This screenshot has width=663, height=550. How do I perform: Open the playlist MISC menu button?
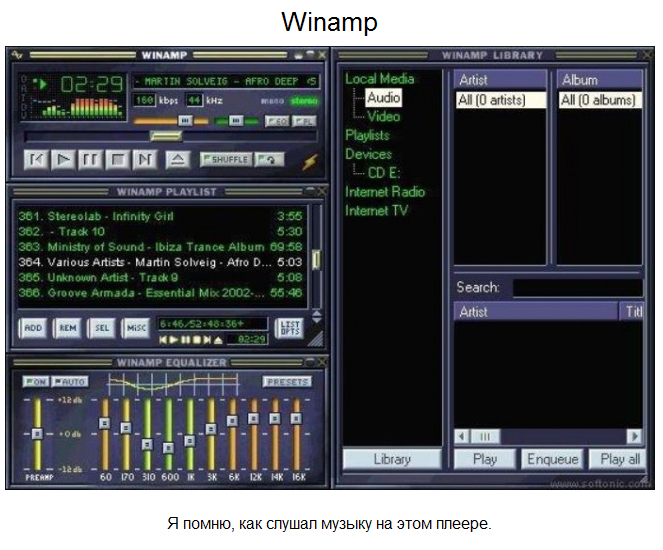136,328
